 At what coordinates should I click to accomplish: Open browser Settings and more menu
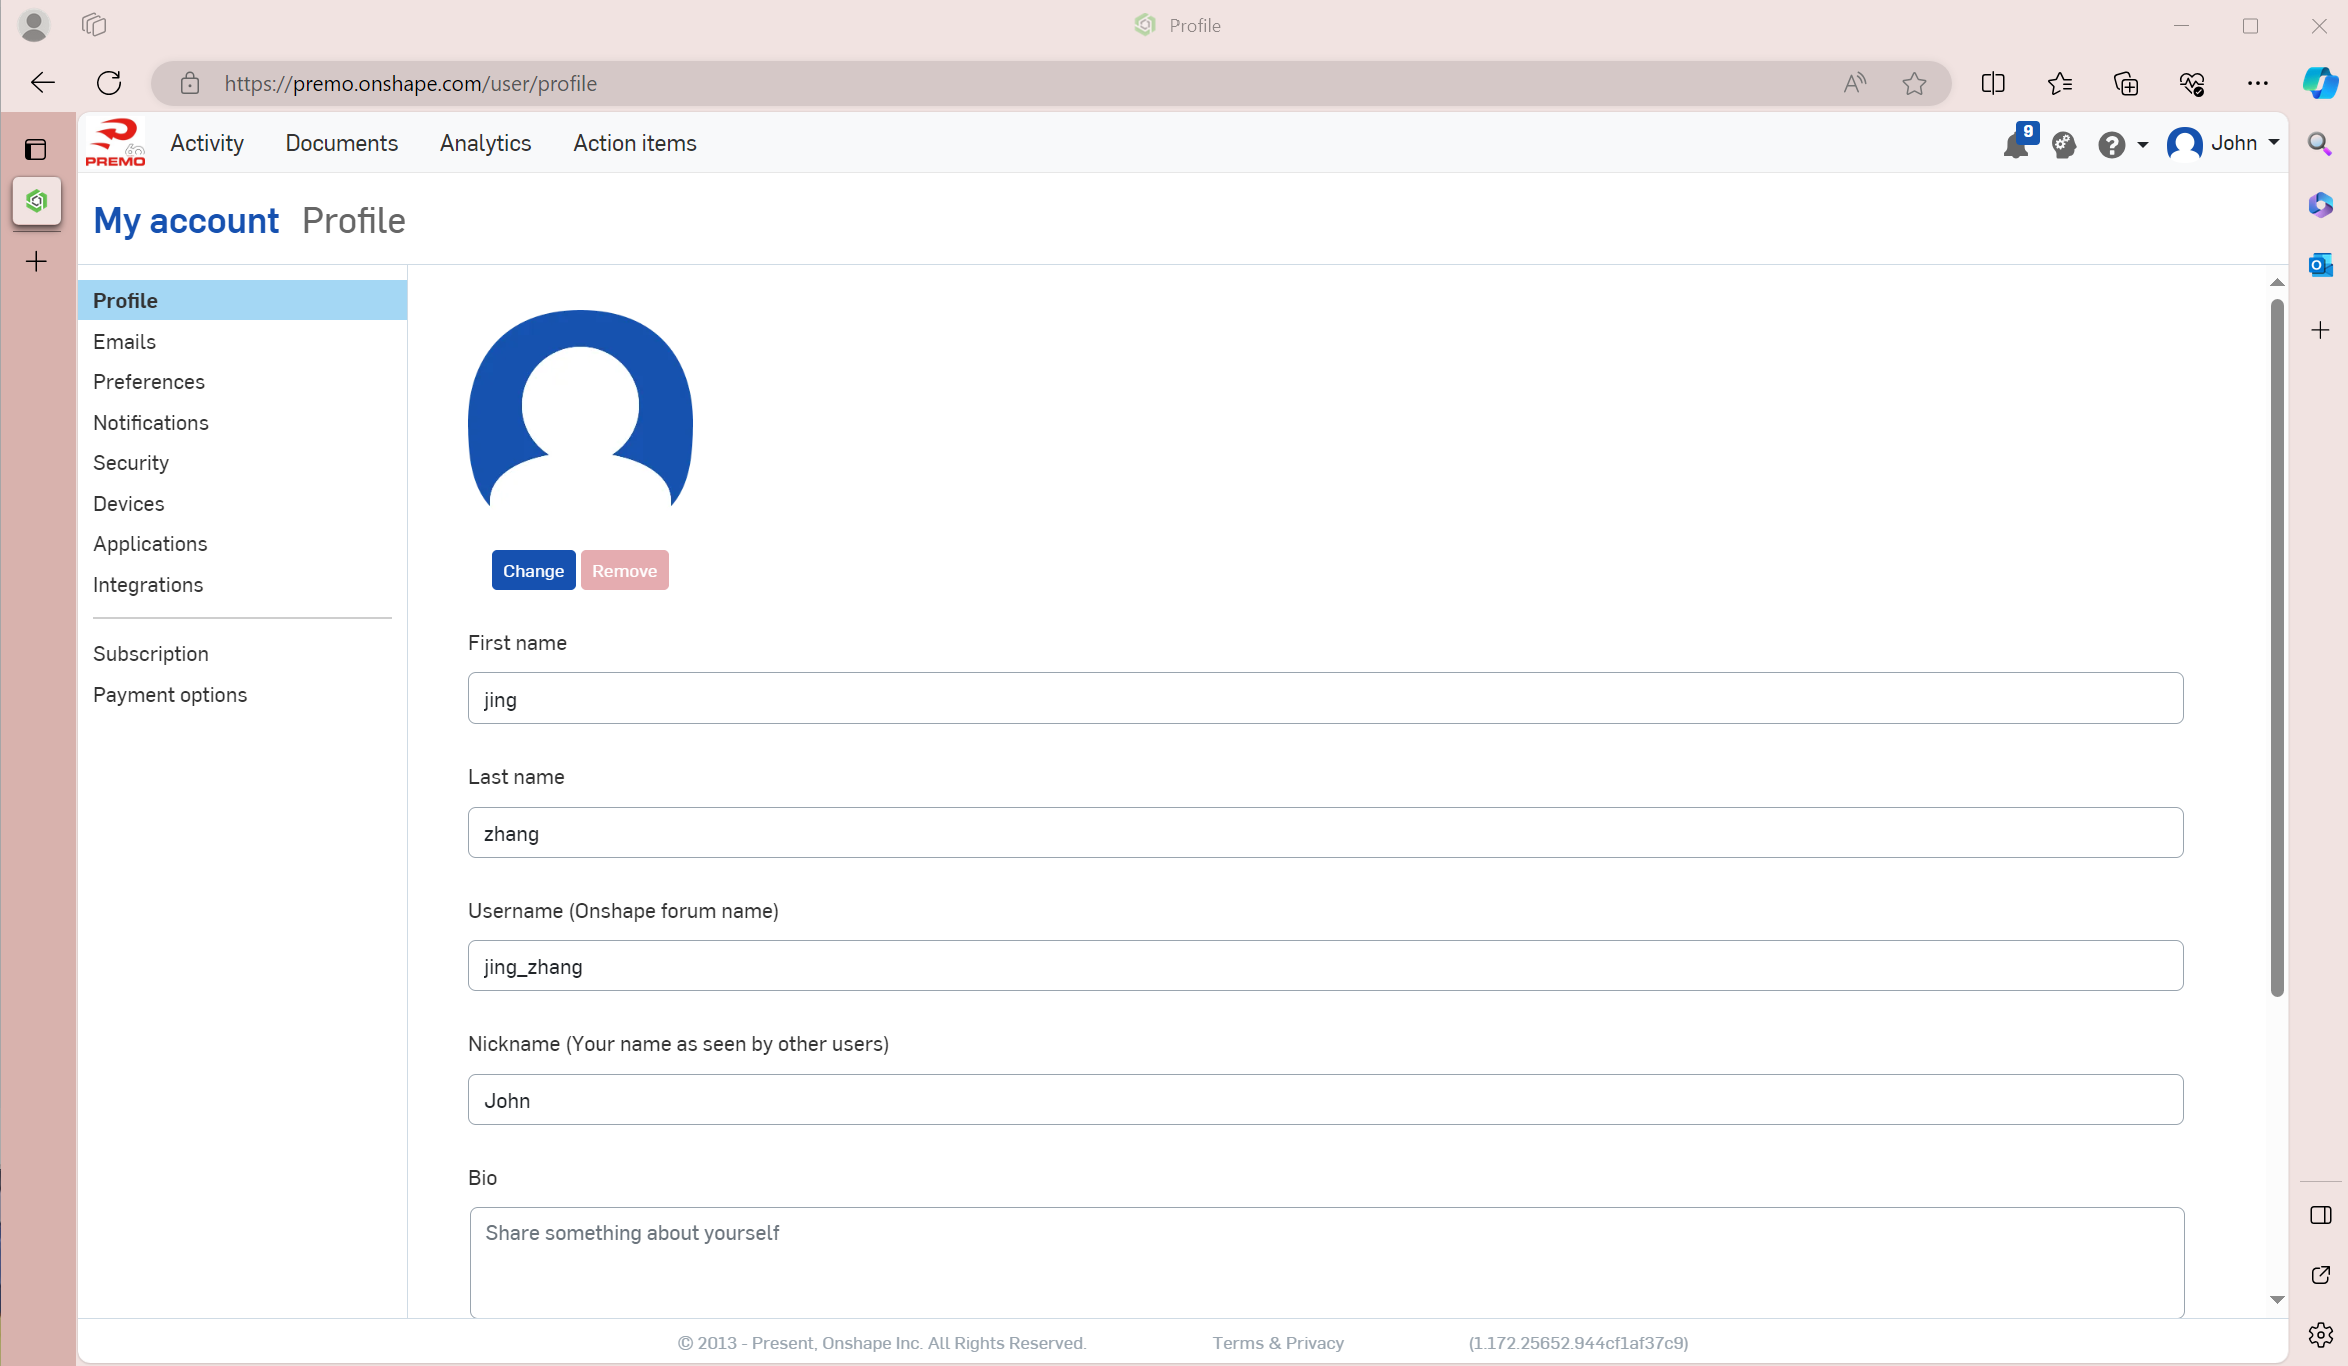(2257, 84)
